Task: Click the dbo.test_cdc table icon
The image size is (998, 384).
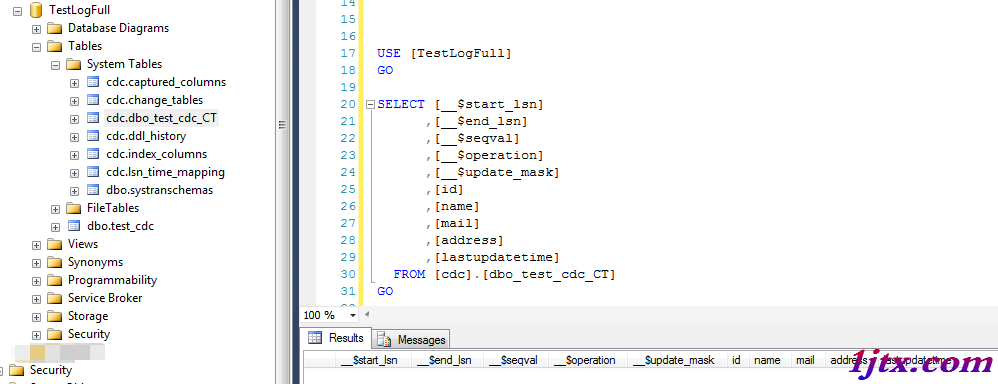Action: point(74,226)
